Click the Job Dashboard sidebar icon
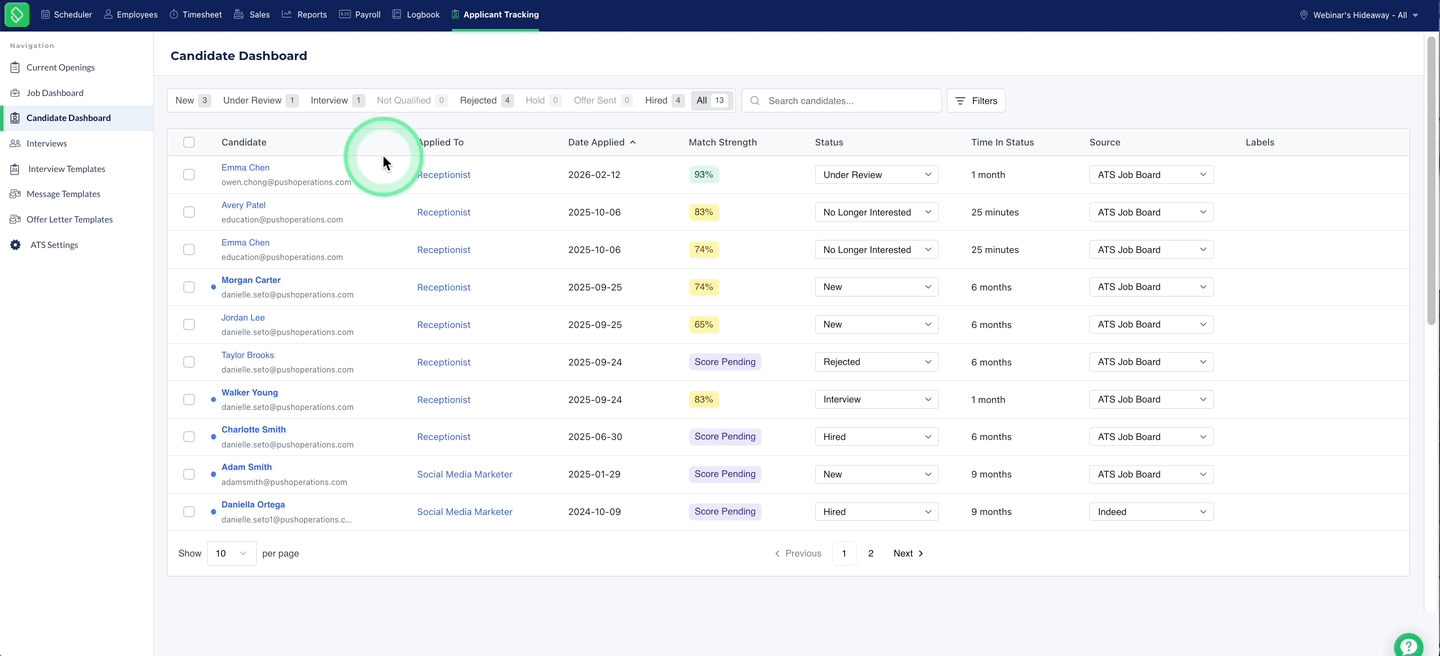The image size is (1440, 656). click(x=15, y=93)
